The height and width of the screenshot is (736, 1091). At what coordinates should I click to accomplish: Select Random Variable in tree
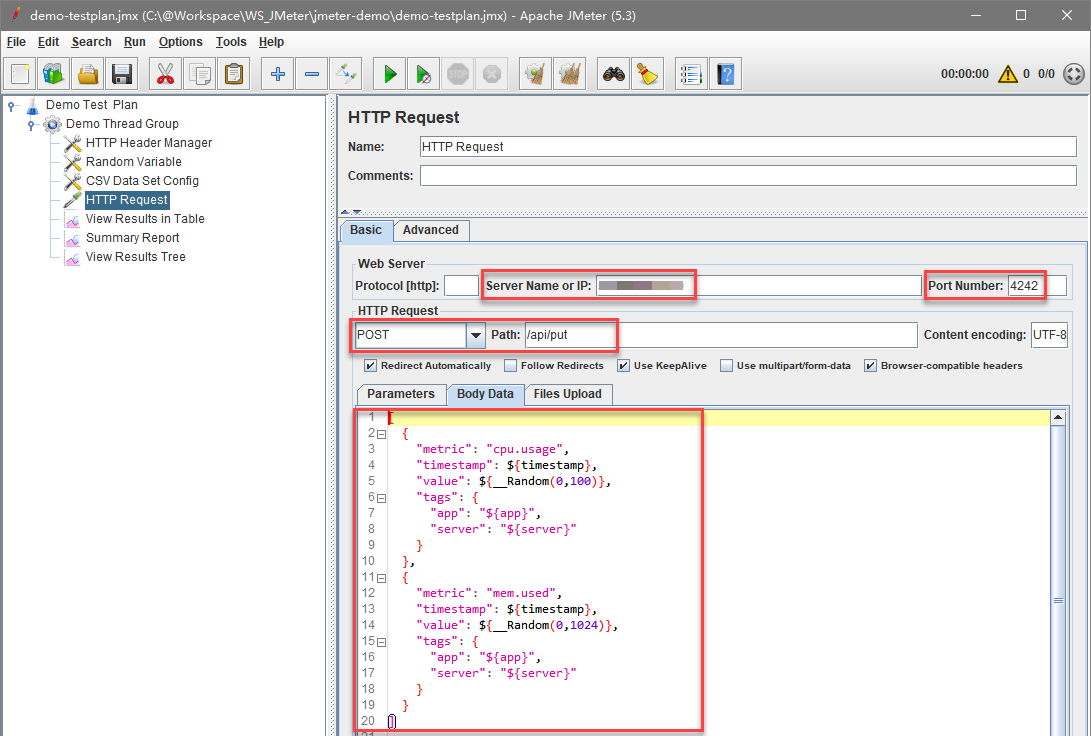click(x=134, y=161)
